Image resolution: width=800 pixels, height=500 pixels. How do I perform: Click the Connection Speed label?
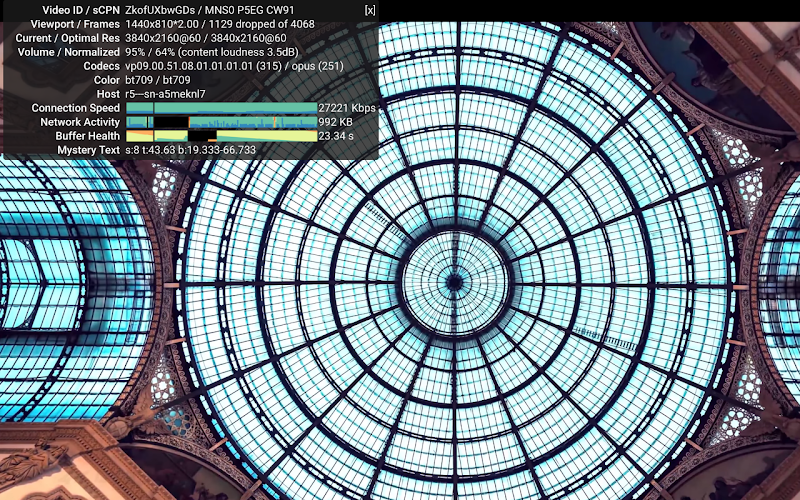[76, 108]
